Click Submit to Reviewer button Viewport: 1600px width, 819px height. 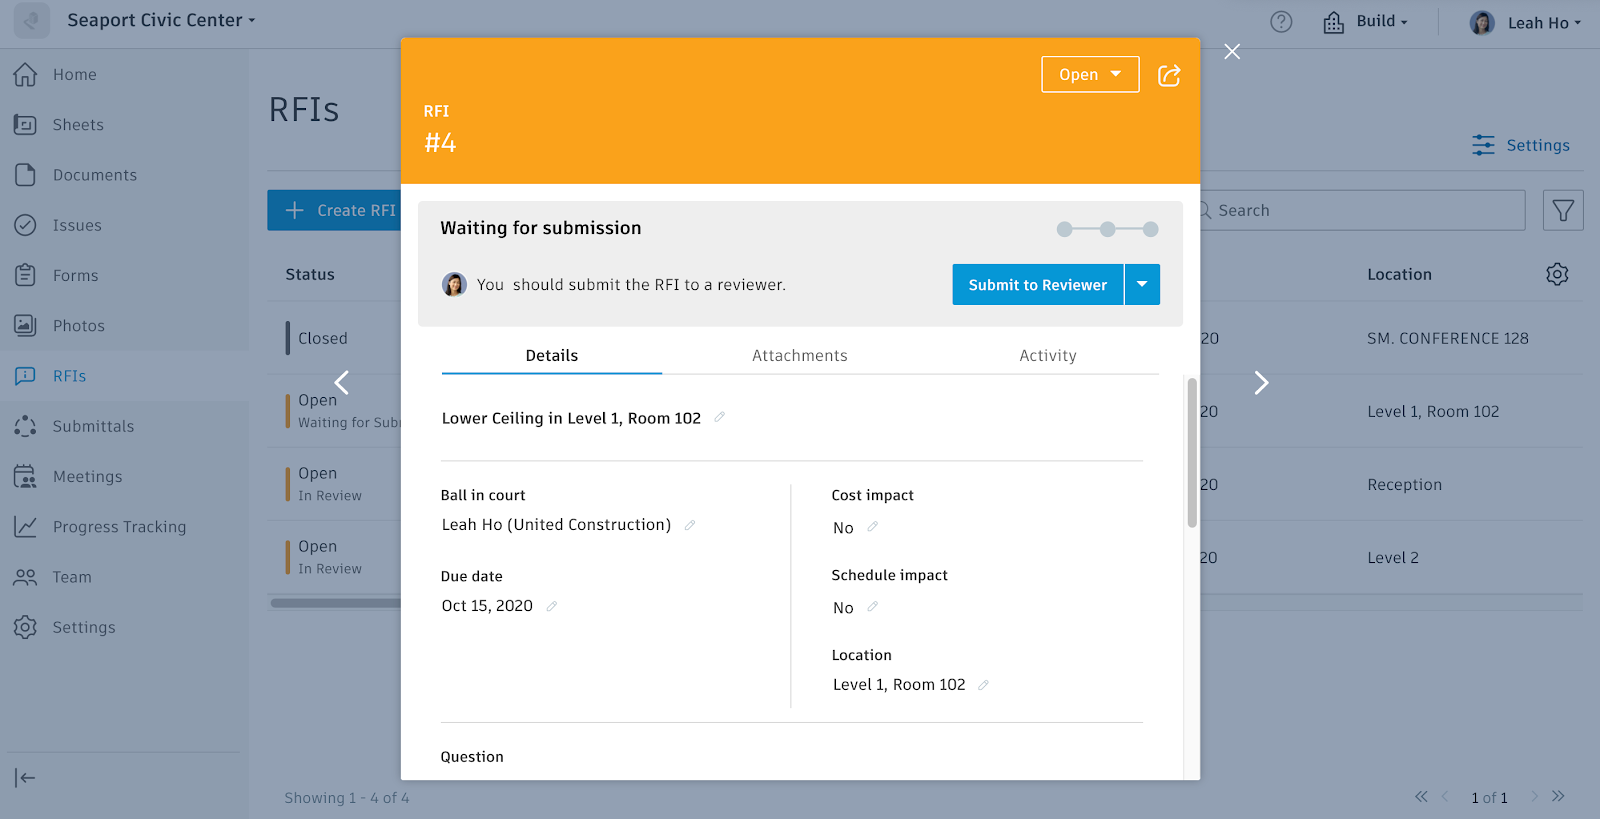pos(1038,284)
